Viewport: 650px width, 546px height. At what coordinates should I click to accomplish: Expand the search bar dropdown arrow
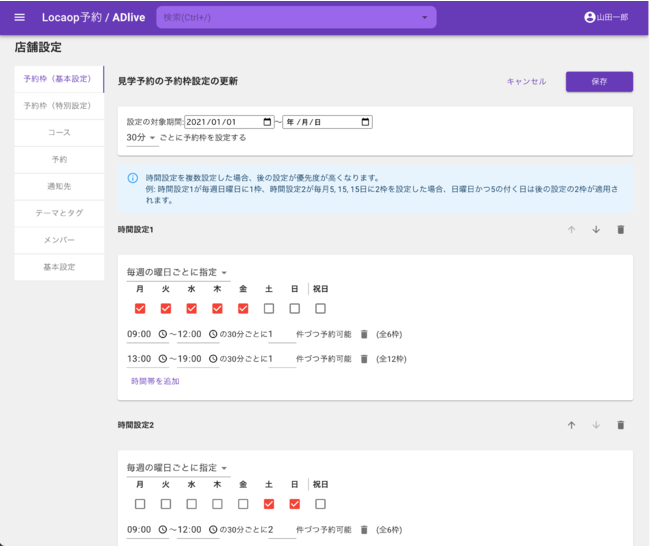424,18
